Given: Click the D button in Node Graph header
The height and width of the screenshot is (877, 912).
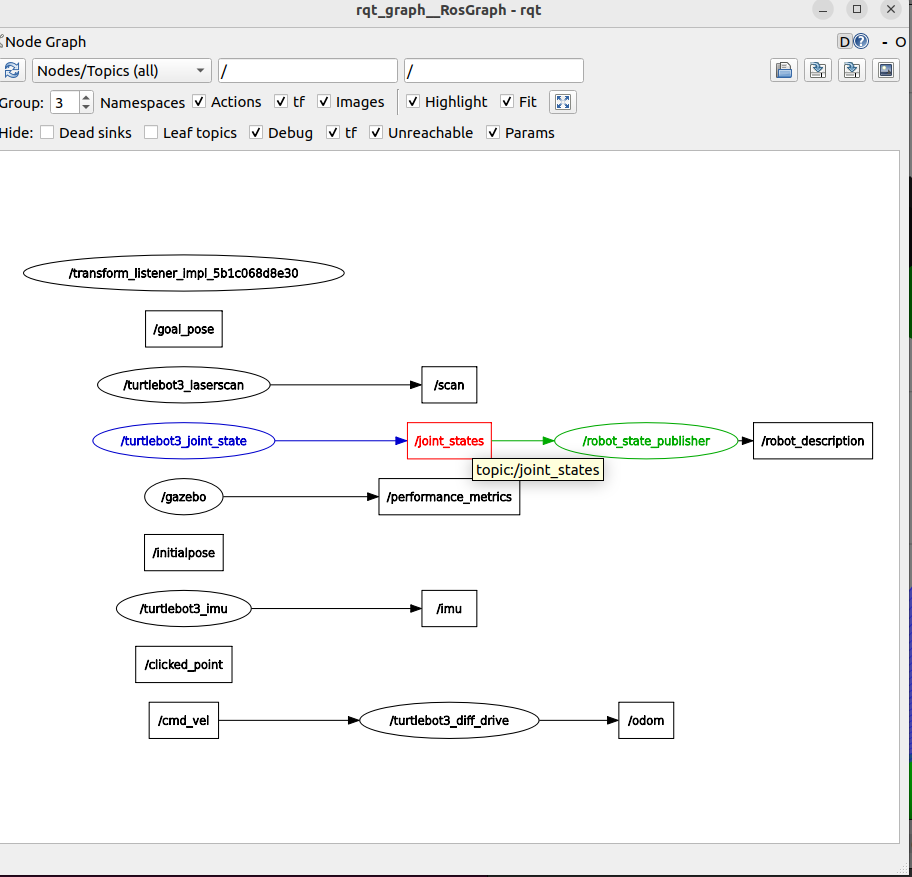Looking at the screenshot, I should pos(844,42).
